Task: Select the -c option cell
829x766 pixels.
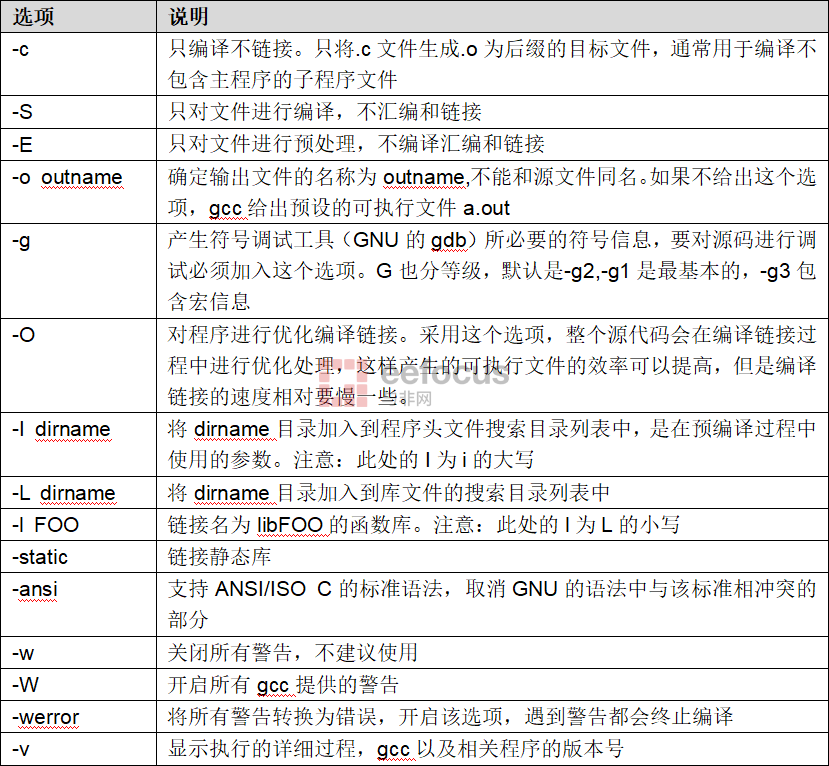Action: [x=78, y=64]
